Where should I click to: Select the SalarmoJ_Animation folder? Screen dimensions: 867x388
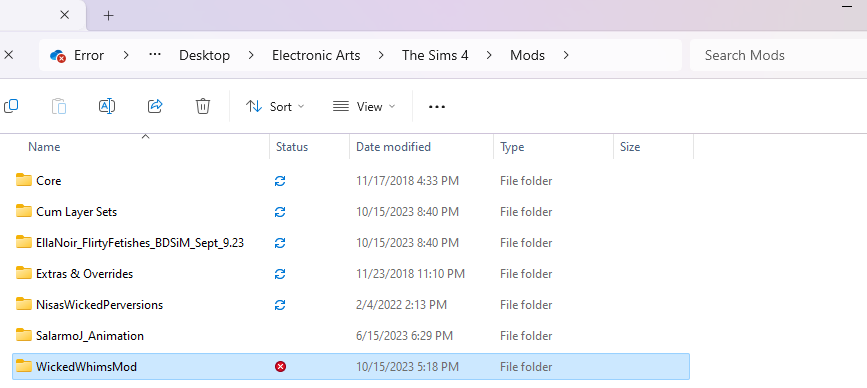tap(351, 335)
